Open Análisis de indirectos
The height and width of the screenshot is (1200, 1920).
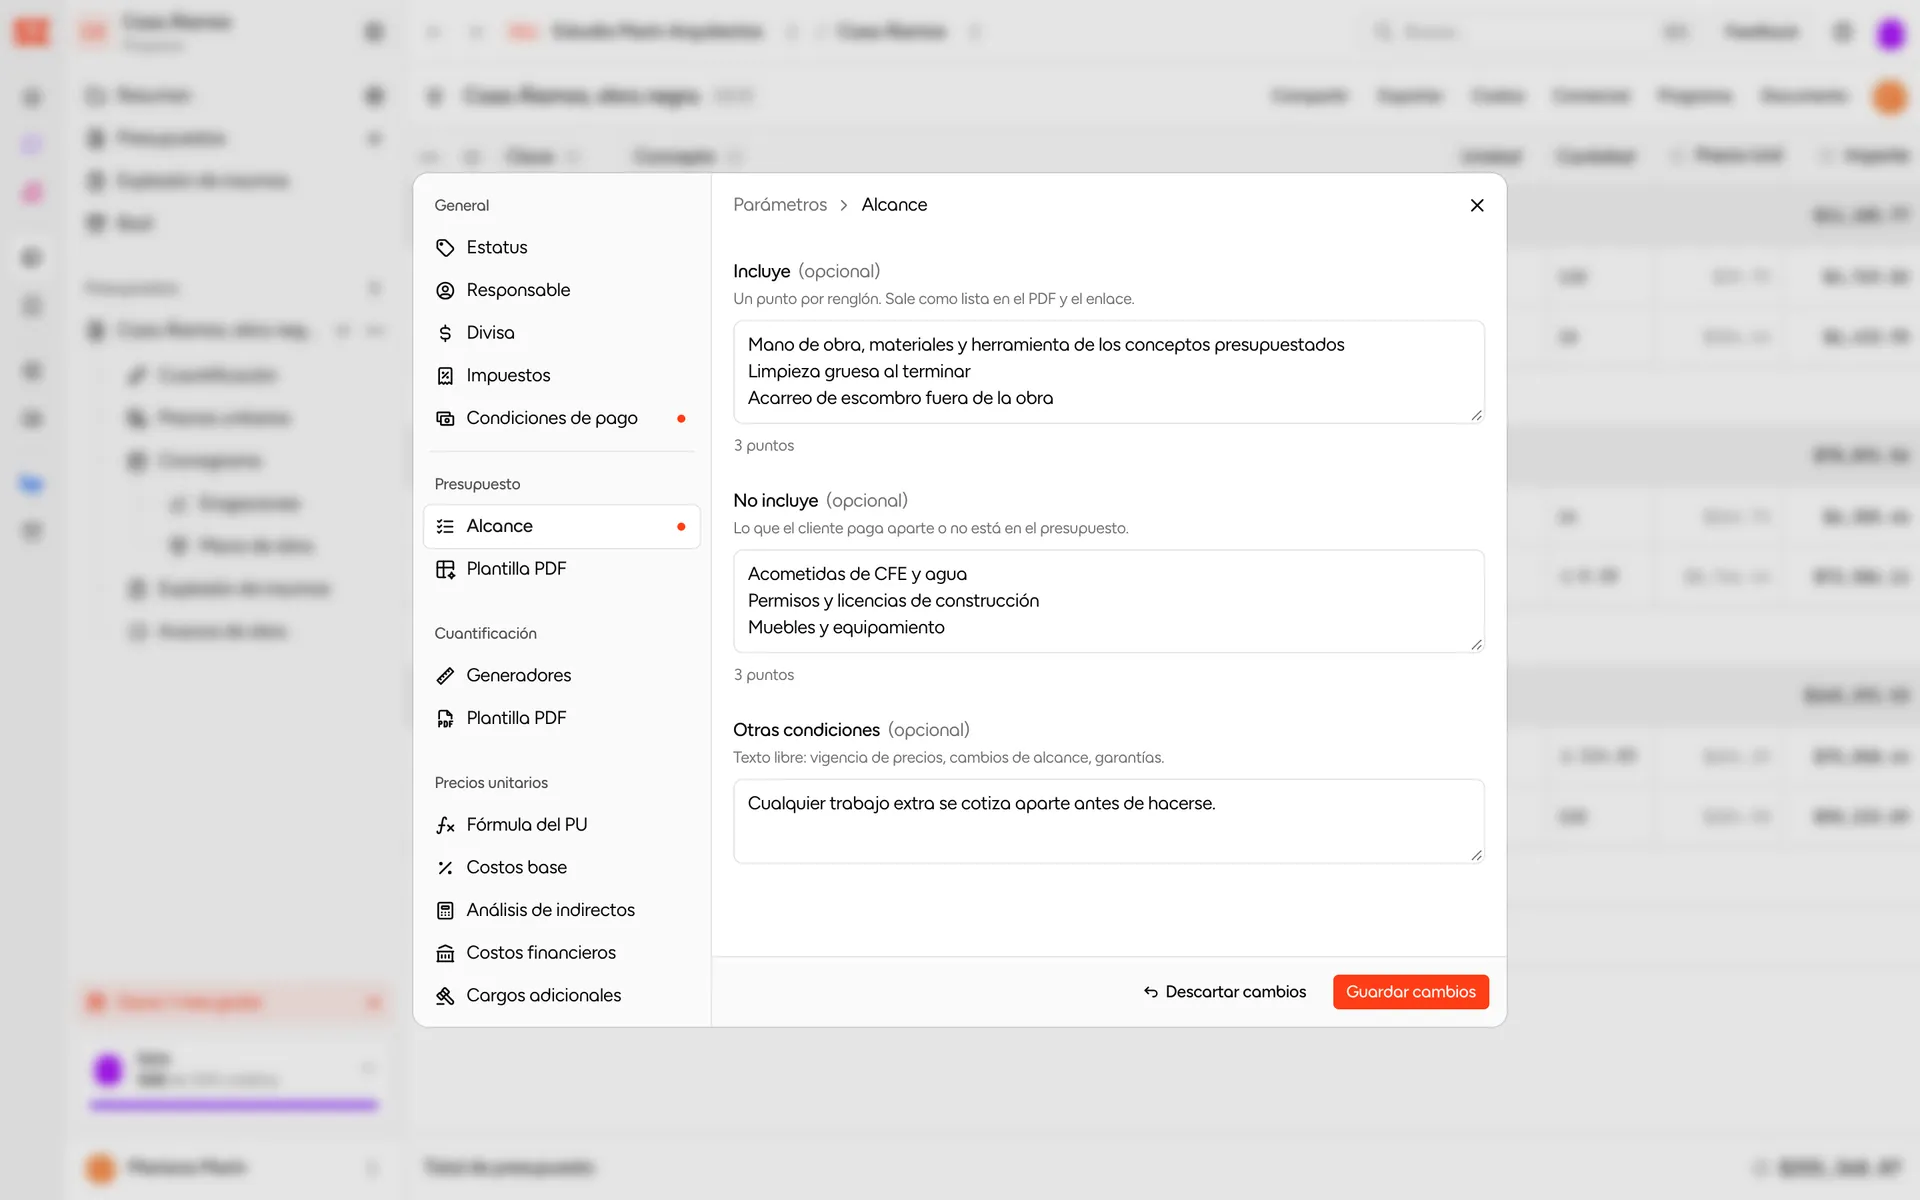coord(561,910)
